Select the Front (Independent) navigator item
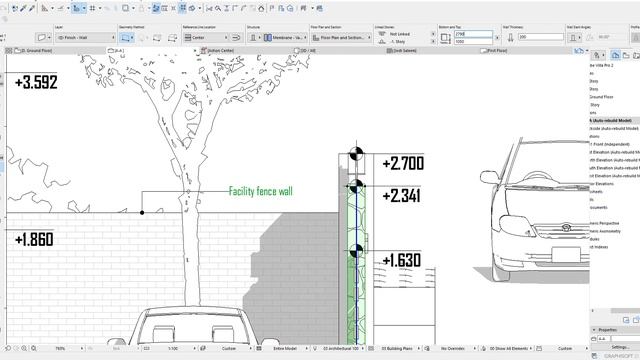 [x=610, y=144]
